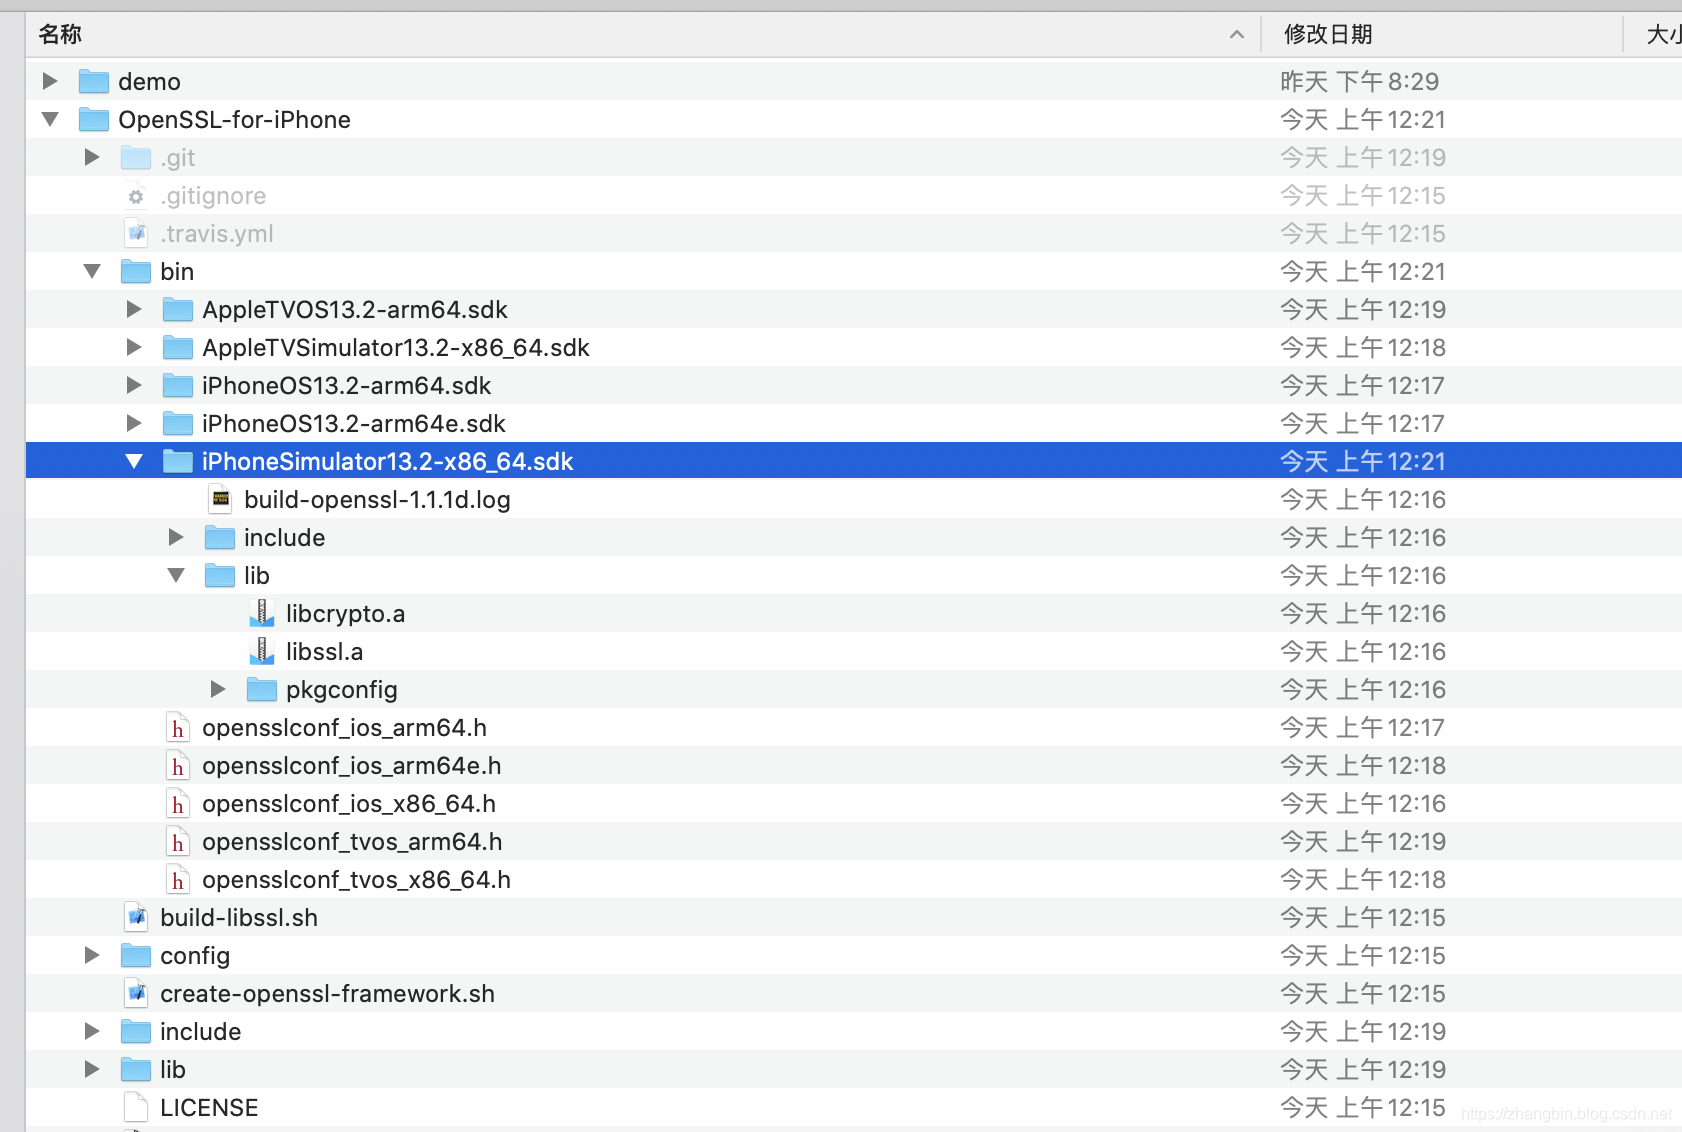Click the opensslconf_ios_x86_64.h header icon
This screenshot has width=1682, height=1132.
pos(178,804)
